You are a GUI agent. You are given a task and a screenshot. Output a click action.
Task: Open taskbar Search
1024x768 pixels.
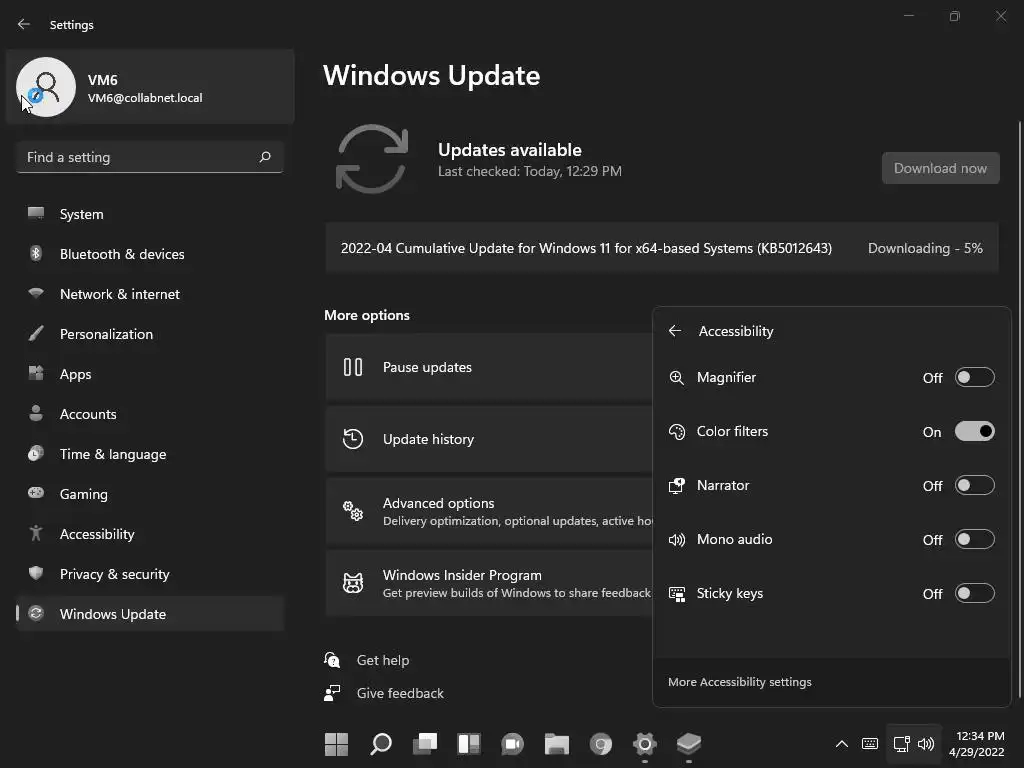[x=381, y=744]
